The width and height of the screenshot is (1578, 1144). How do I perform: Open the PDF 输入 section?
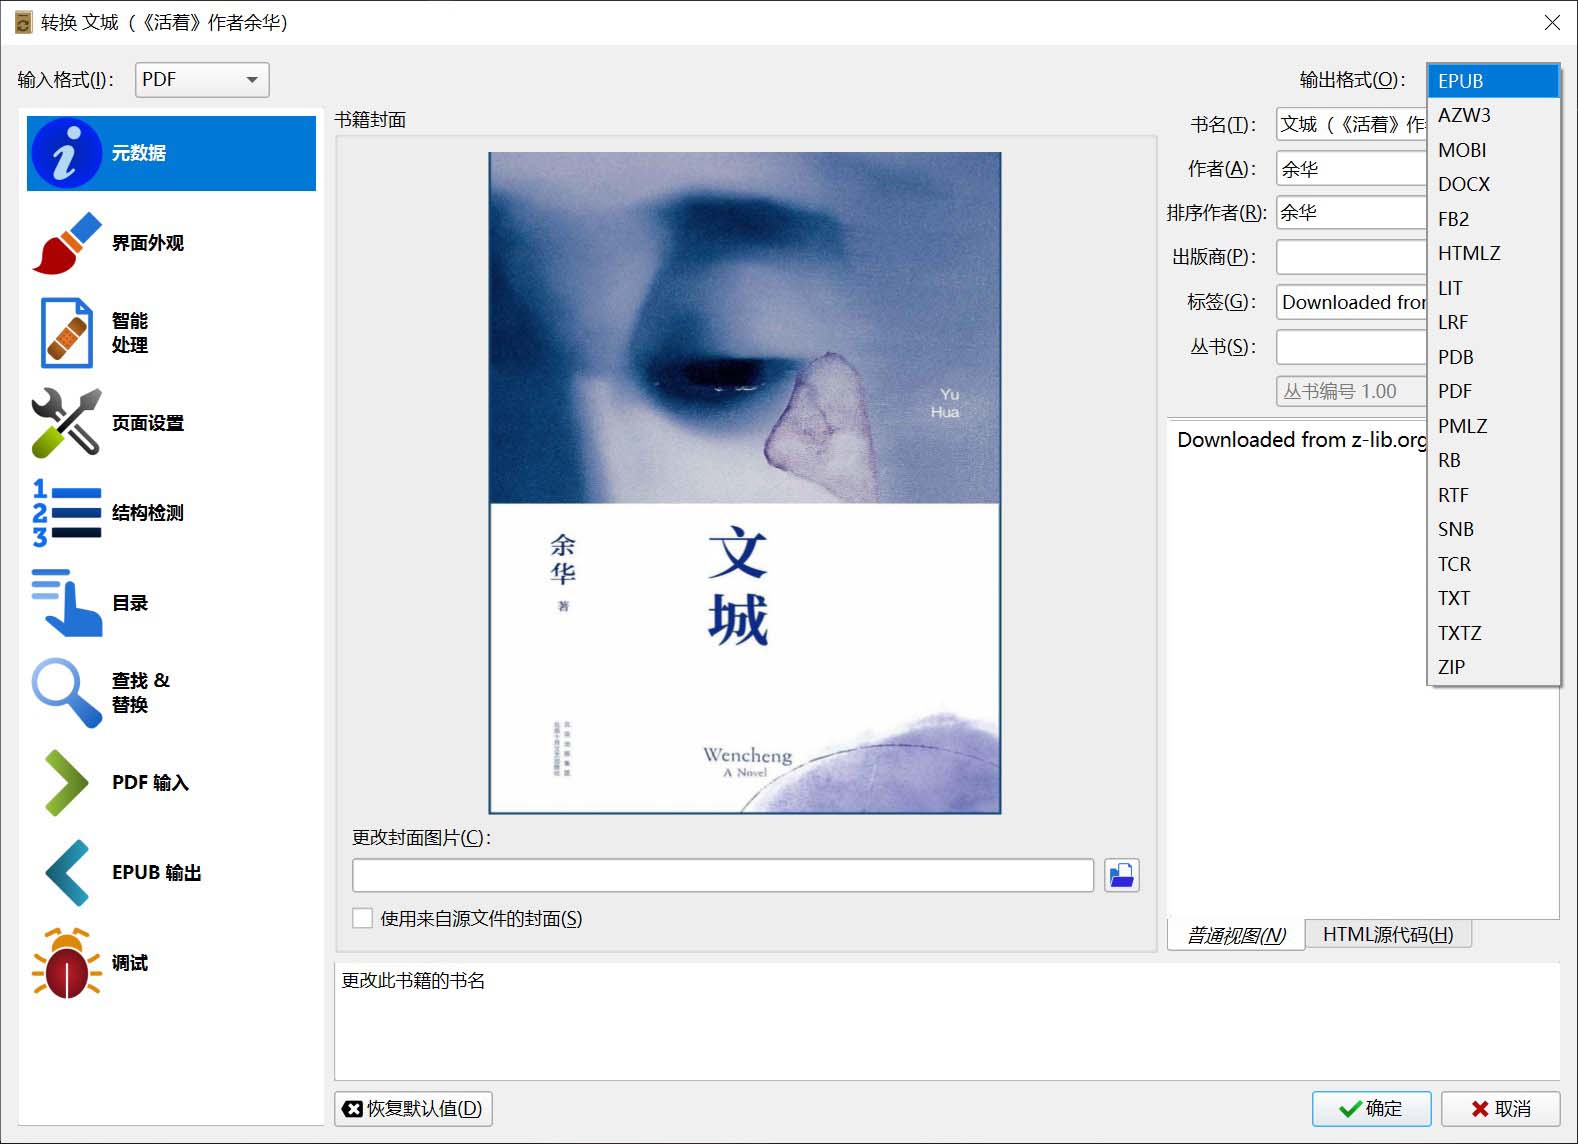click(171, 783)
